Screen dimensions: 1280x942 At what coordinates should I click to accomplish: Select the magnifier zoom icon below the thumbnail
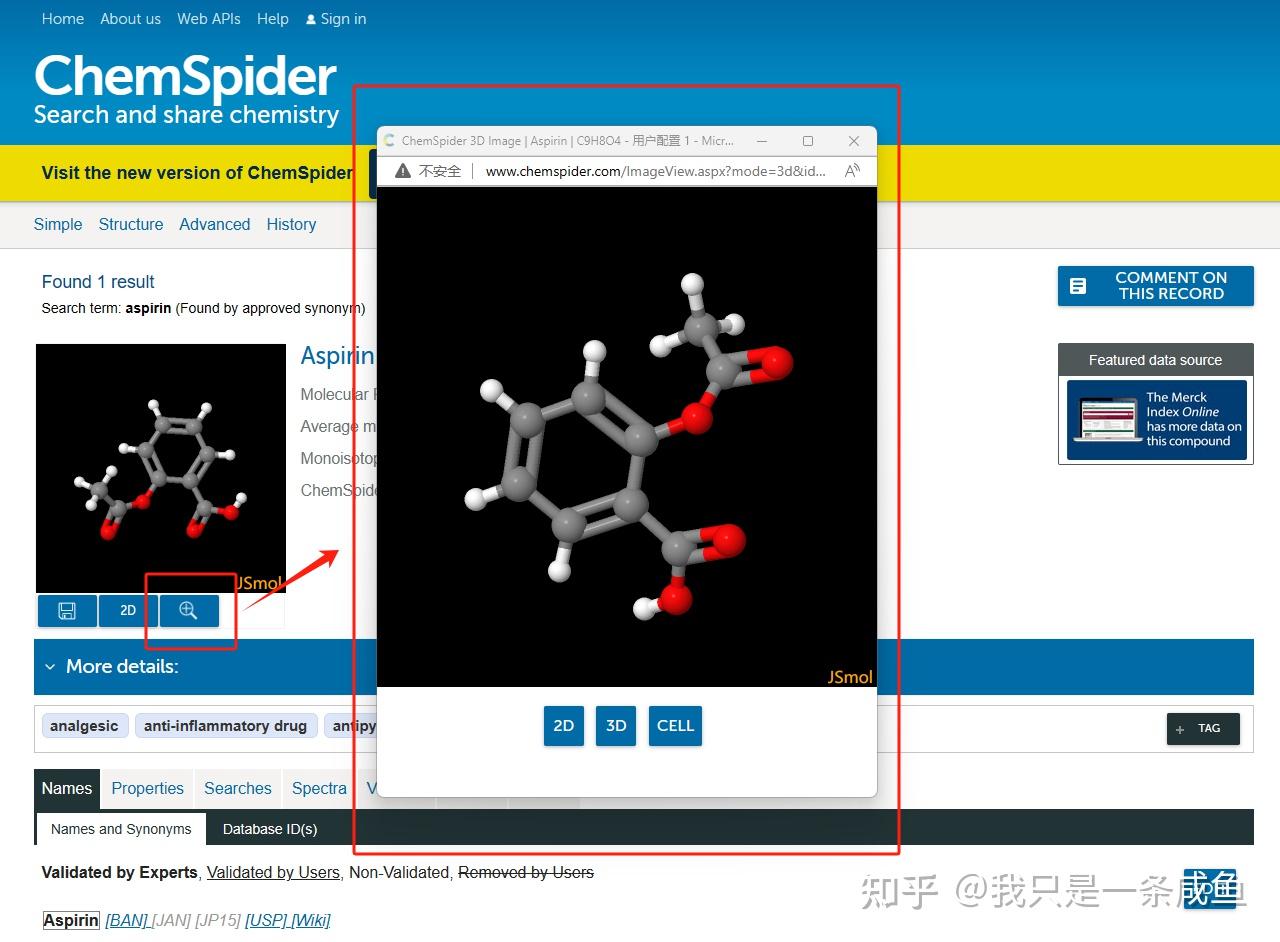tap(187, 610)
